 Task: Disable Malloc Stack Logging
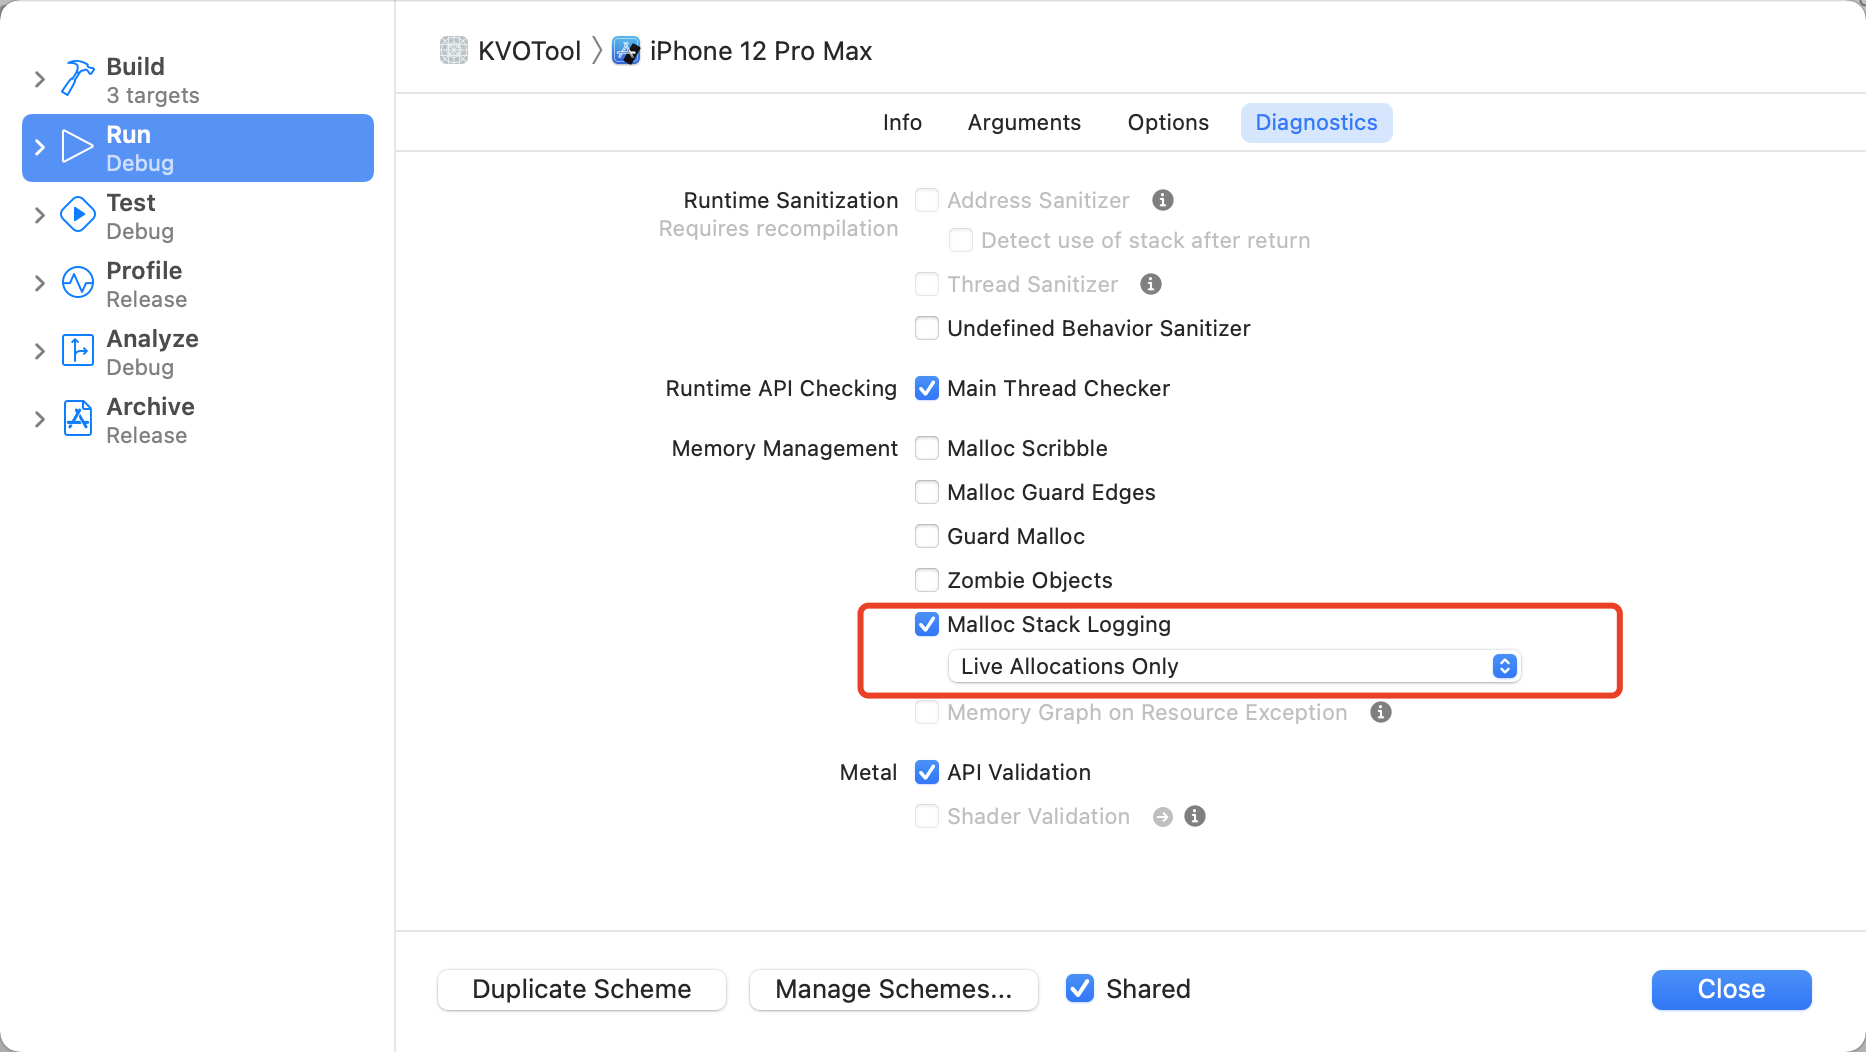click(926, 624)
